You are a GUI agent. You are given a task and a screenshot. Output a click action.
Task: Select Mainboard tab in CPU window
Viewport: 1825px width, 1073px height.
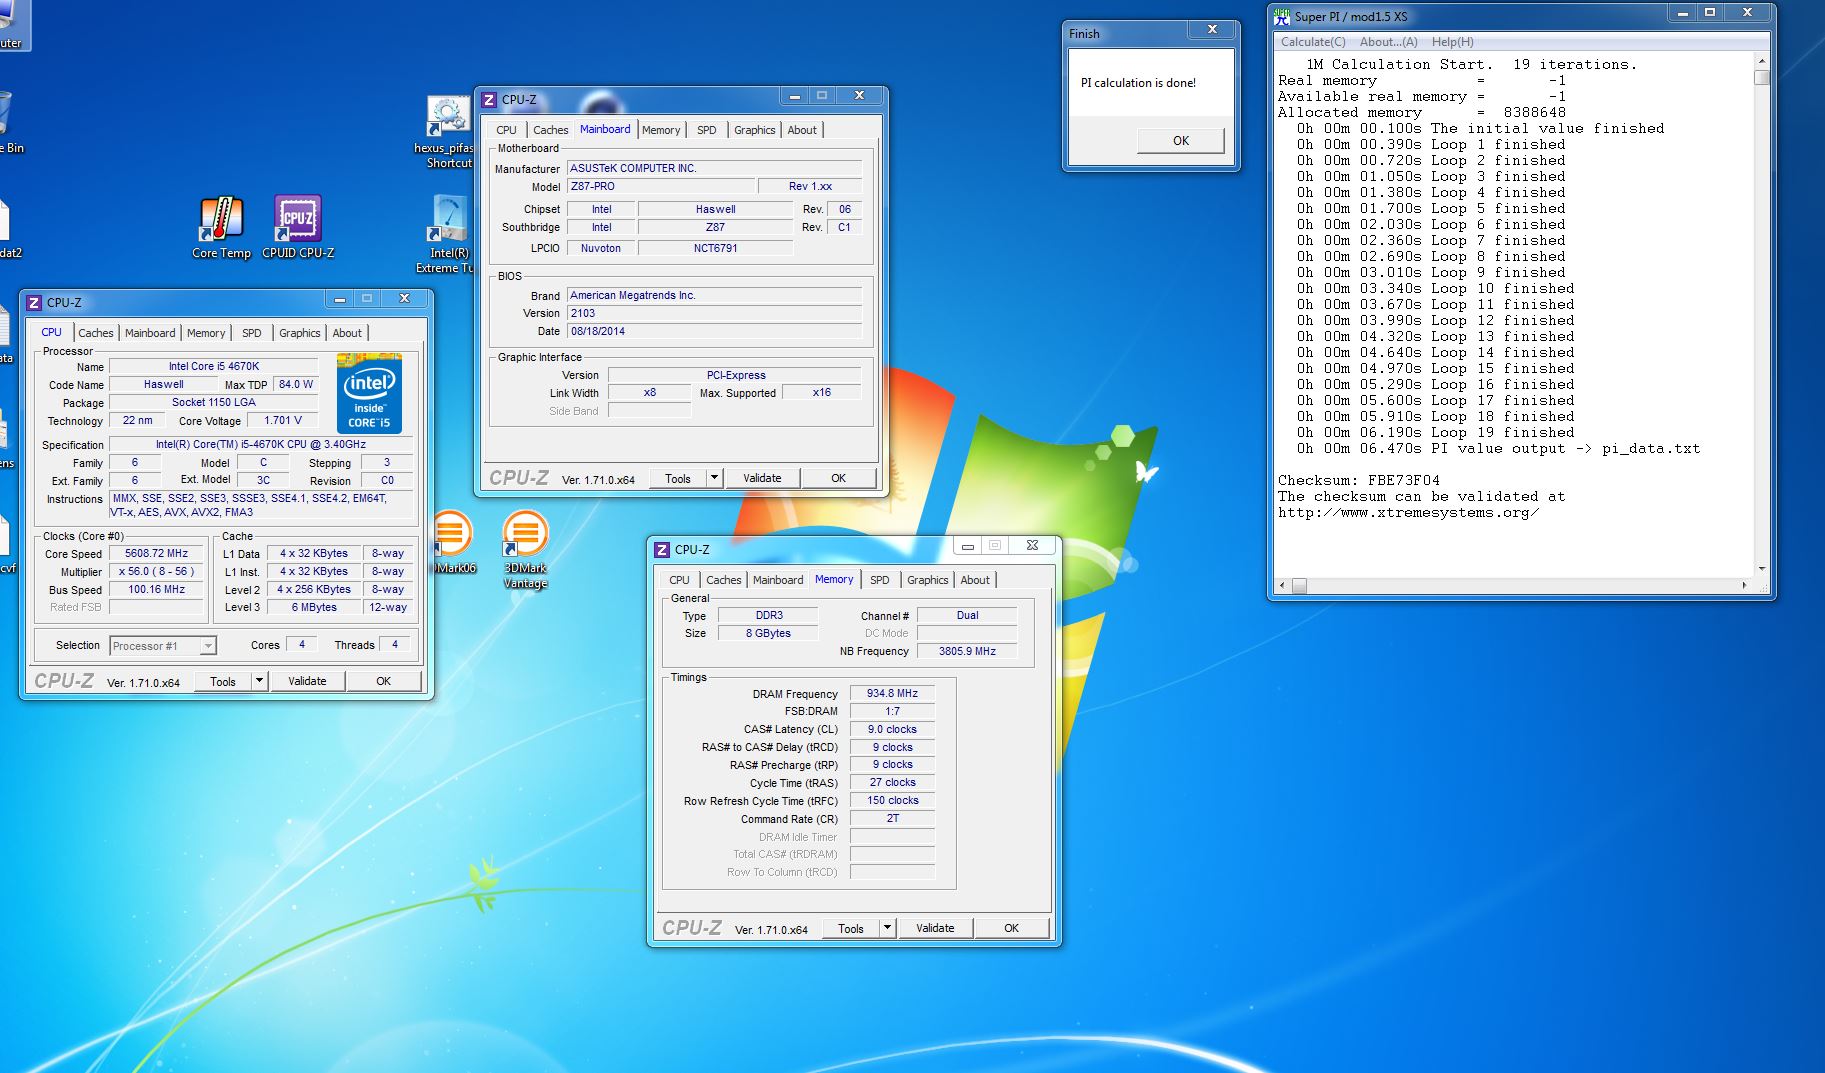pyautogui.click(x=150, y=333)
